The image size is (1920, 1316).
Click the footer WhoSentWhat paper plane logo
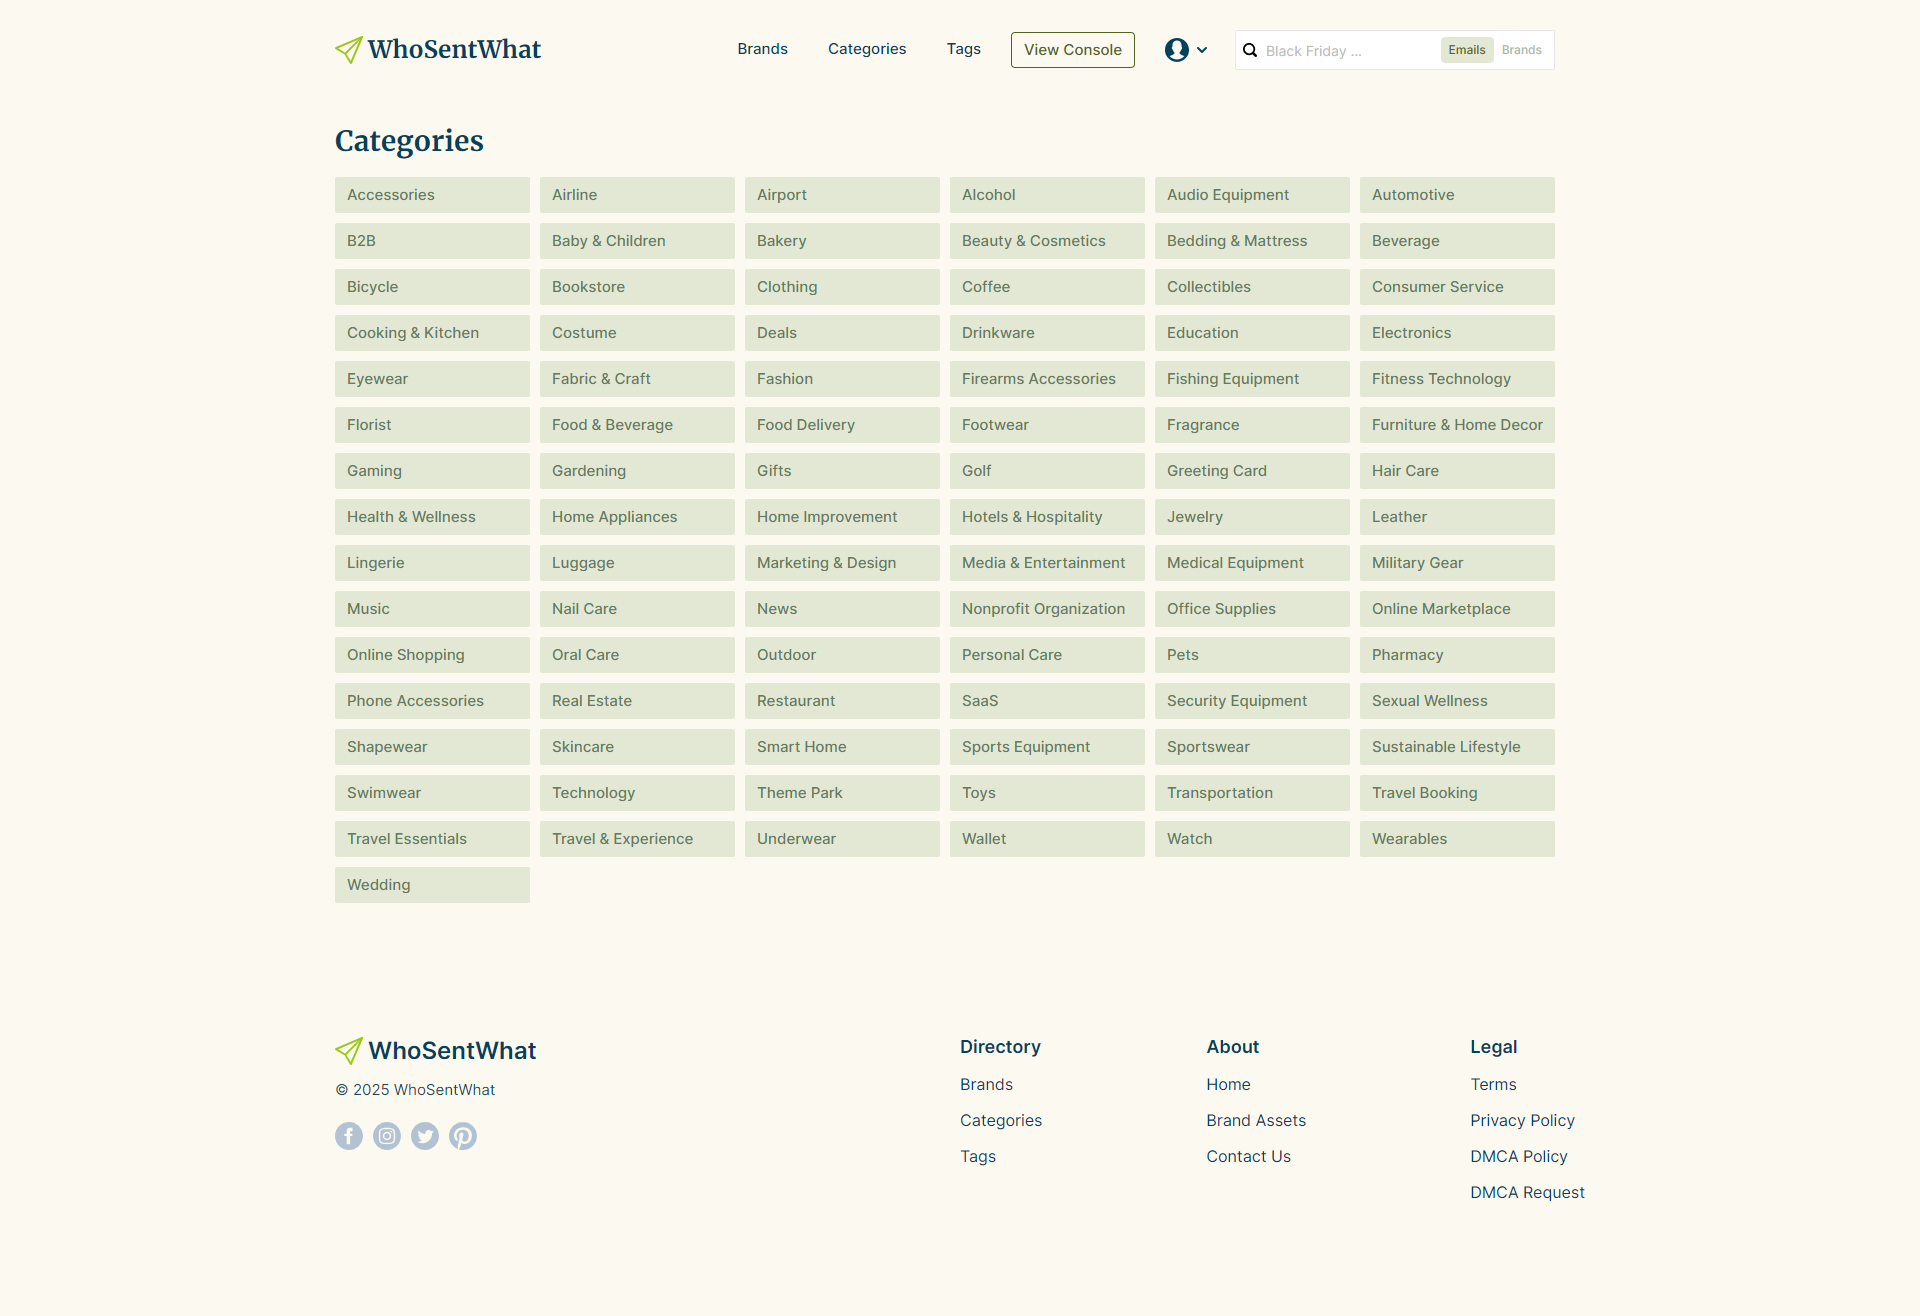pos(349,1050)
